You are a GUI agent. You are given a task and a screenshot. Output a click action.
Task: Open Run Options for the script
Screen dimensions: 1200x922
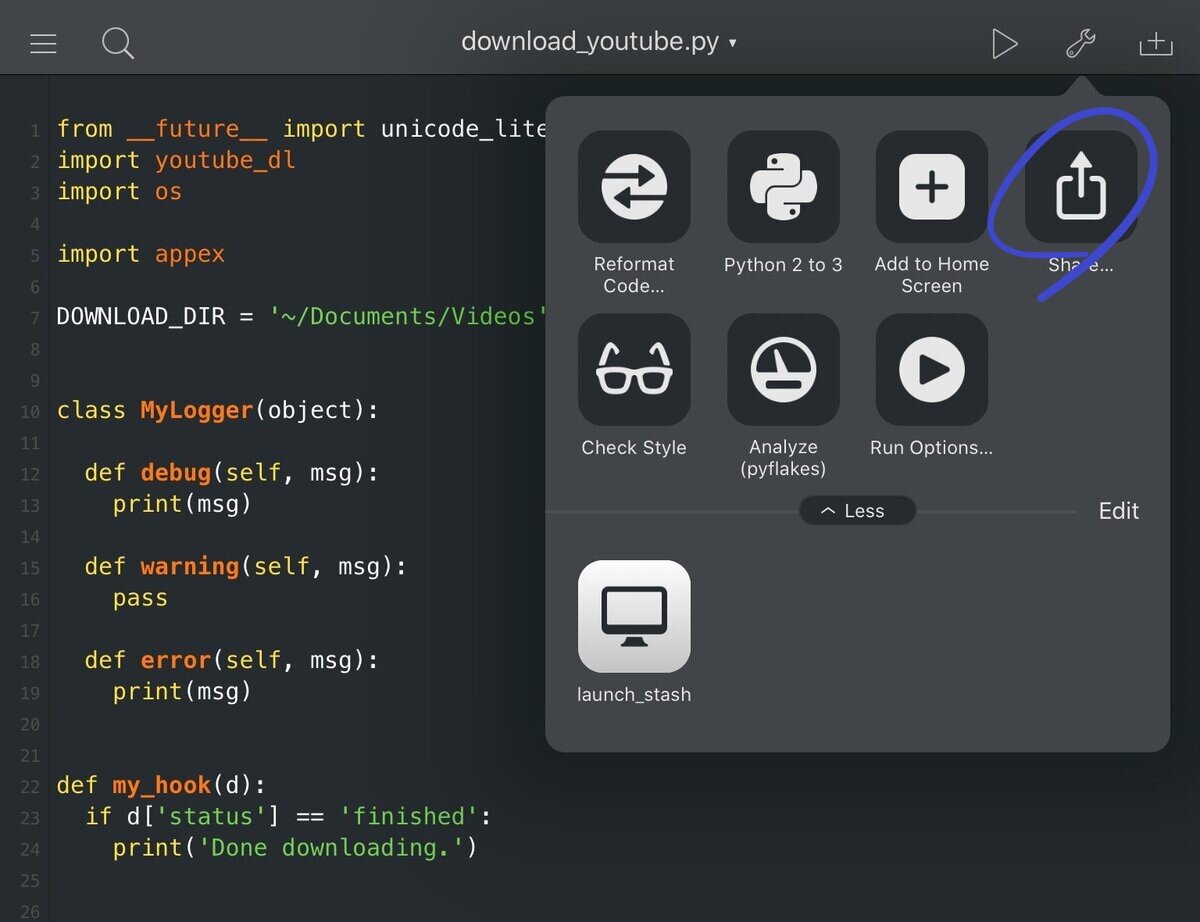[x=931, y=369]
